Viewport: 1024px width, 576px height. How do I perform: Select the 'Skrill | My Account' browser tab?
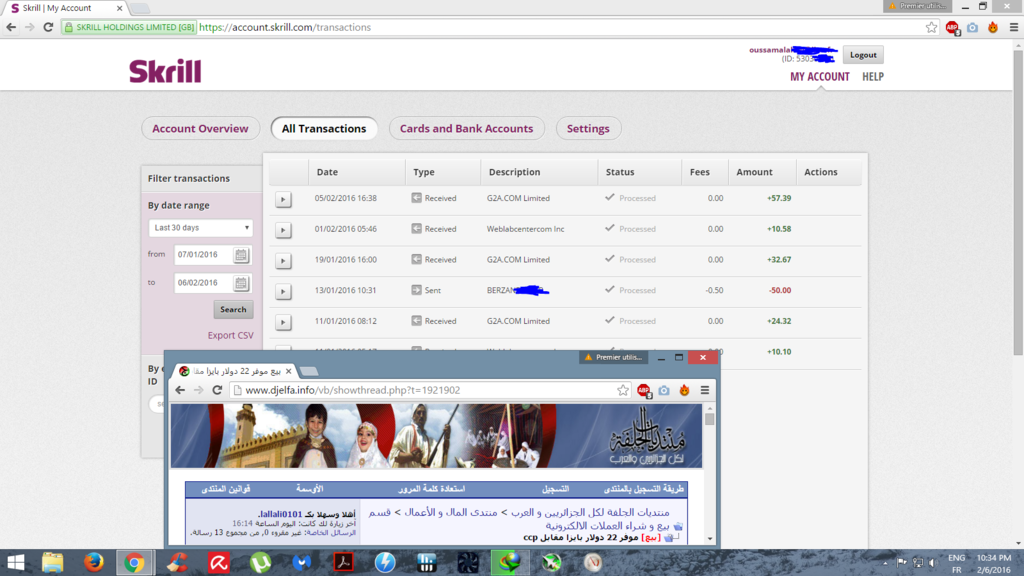[64, 8]
